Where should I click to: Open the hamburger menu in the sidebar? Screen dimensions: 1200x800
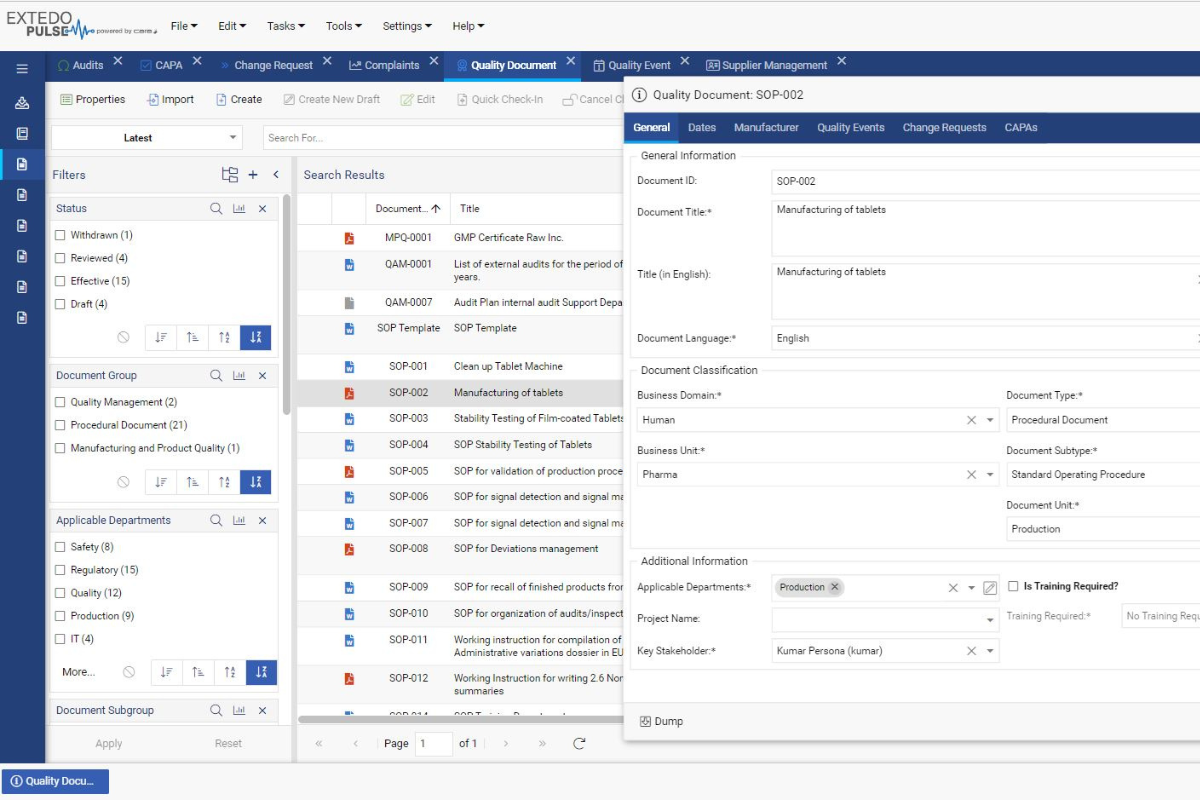(22, 69)
